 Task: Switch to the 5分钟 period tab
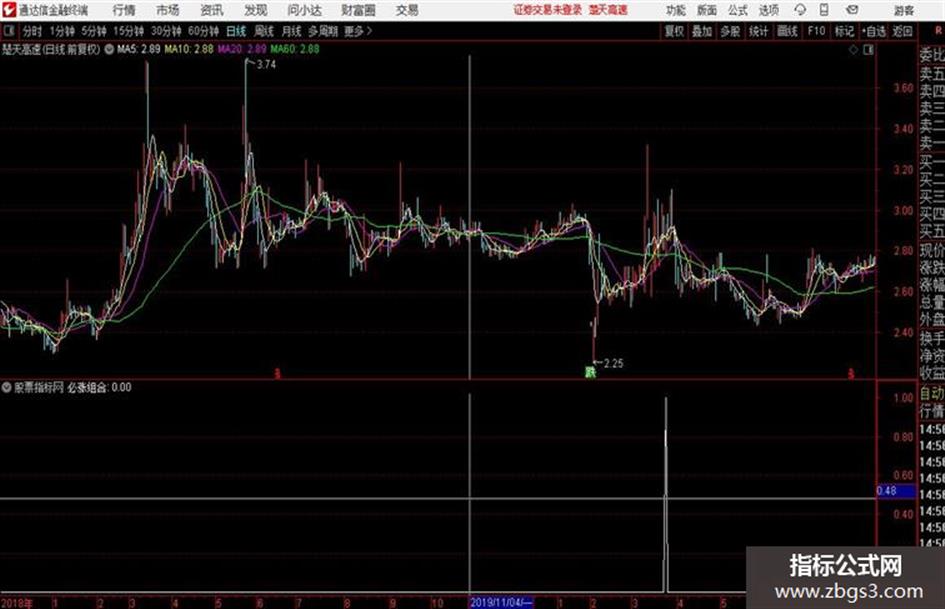tap(93, 31)
